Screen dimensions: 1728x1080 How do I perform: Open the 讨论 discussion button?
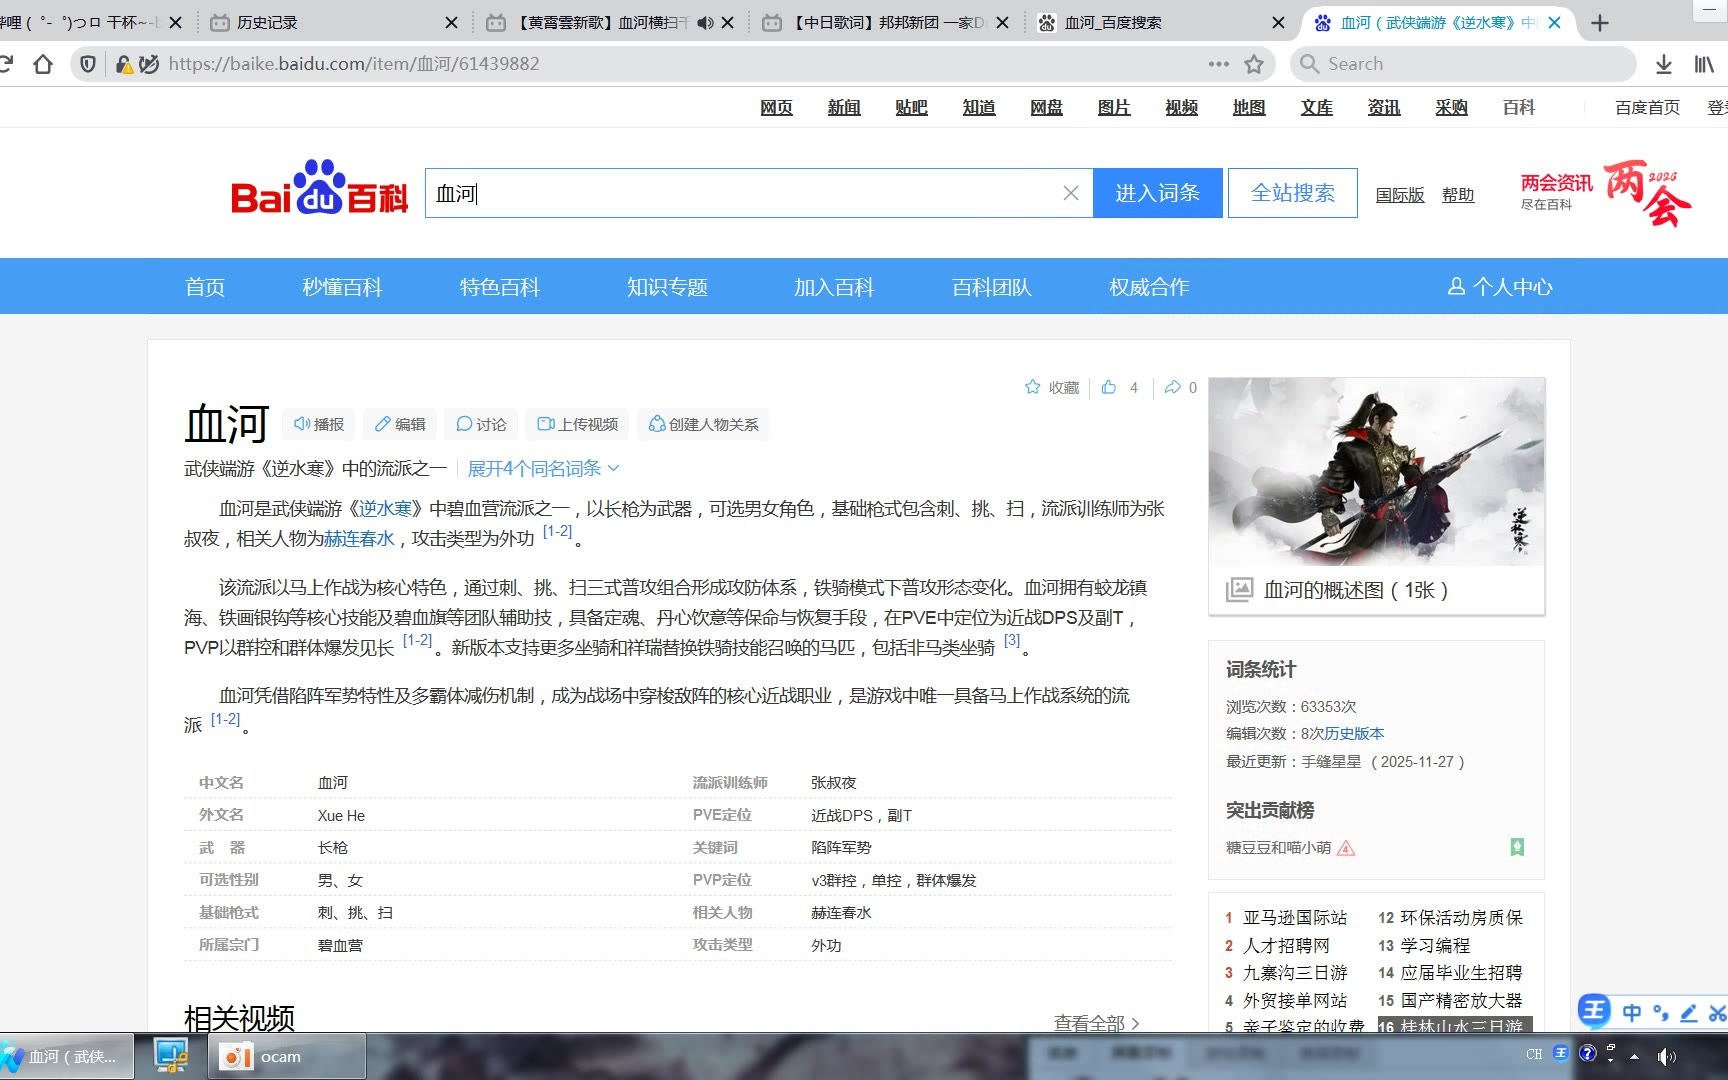tap(481, 424)
